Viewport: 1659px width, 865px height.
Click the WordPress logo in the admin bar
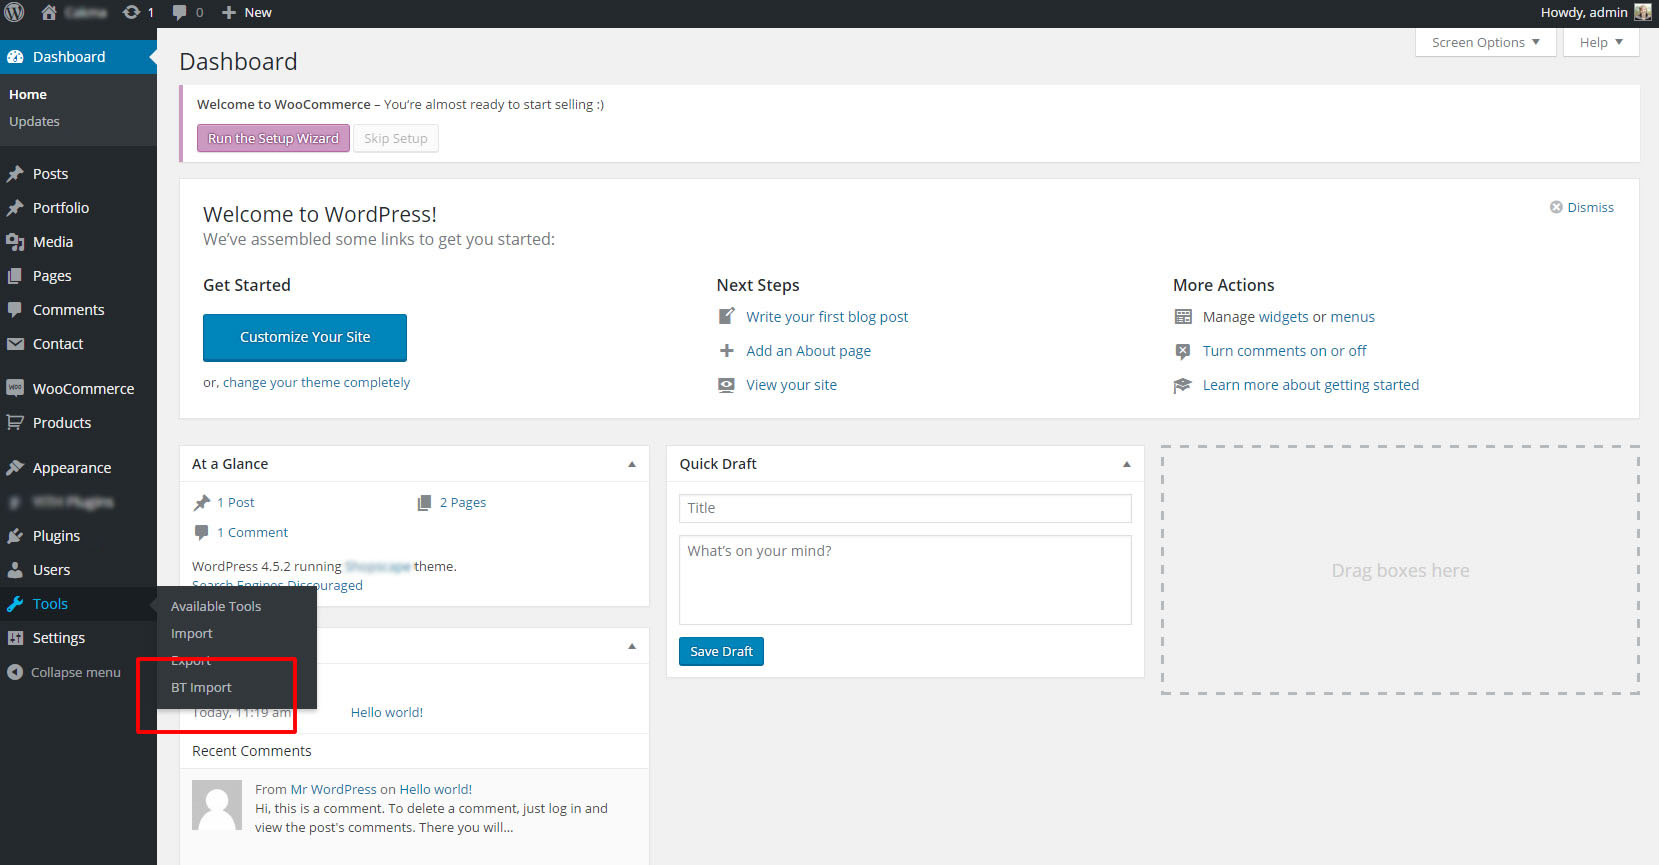(14, 12)
